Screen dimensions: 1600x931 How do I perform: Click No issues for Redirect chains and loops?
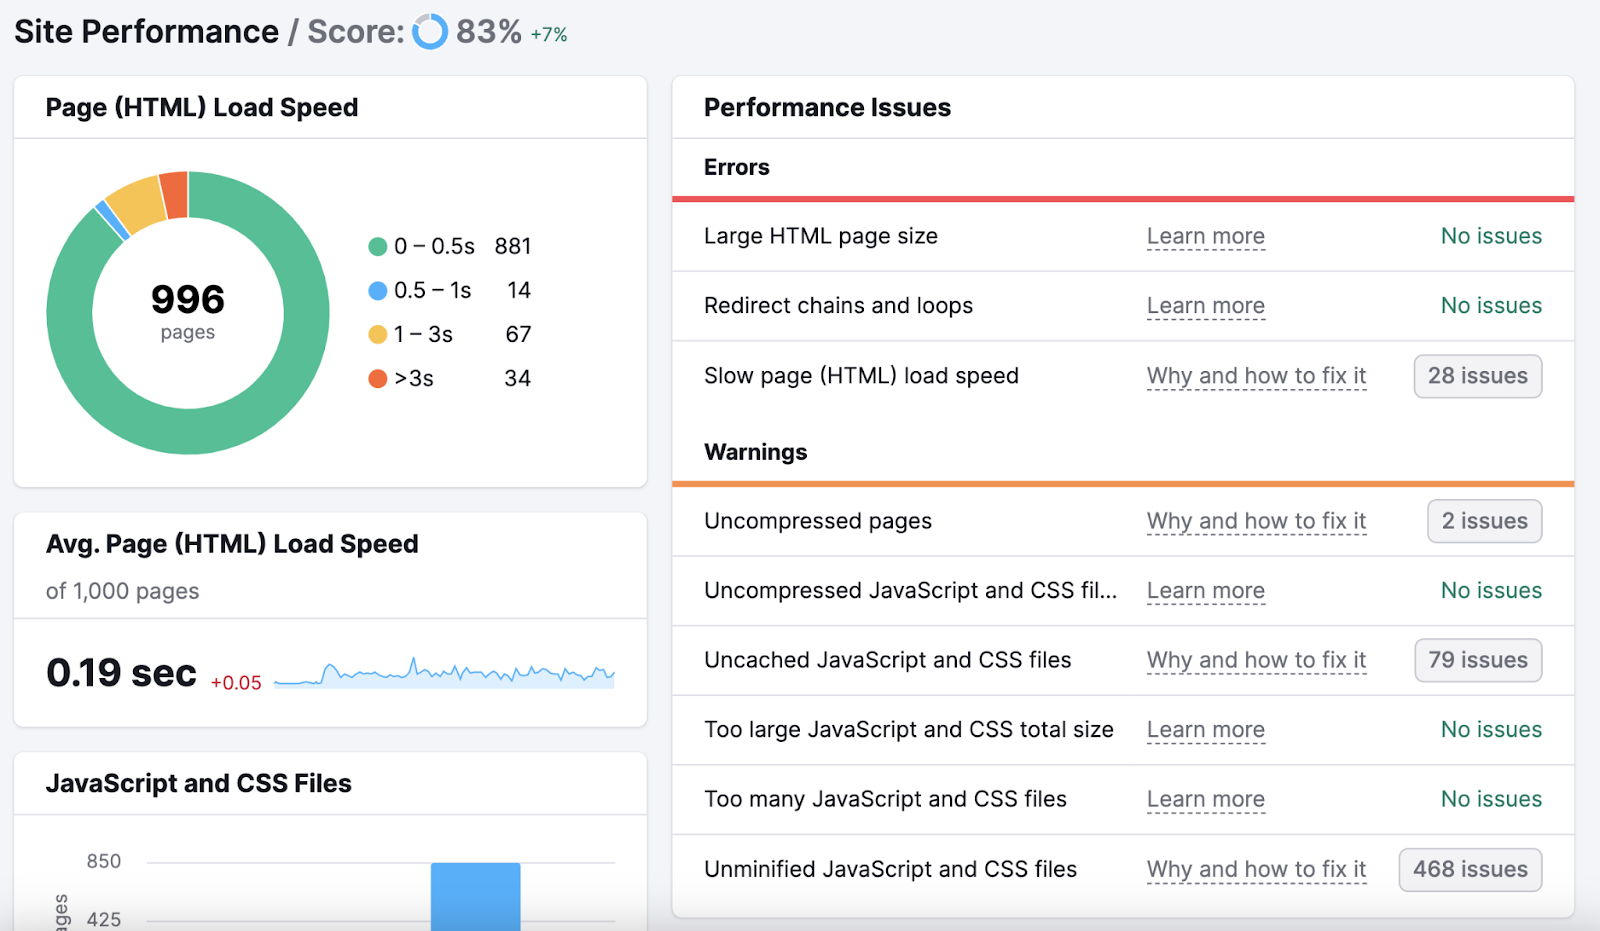(x=1491, y=306)
